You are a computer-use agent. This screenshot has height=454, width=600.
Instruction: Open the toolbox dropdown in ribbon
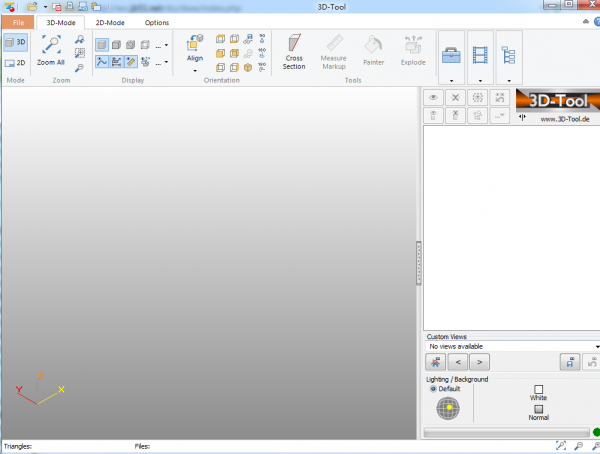tap(451, 78)
